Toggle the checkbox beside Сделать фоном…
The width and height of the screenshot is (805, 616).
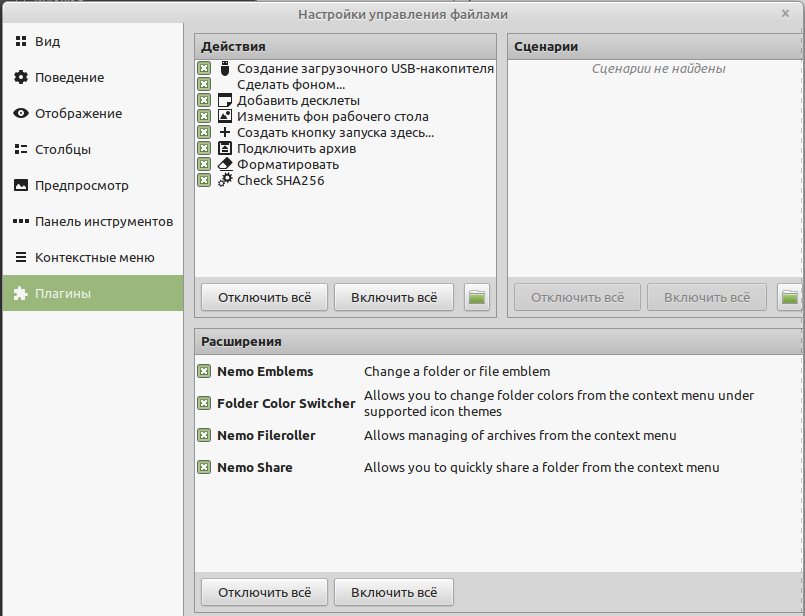(205, 84)
